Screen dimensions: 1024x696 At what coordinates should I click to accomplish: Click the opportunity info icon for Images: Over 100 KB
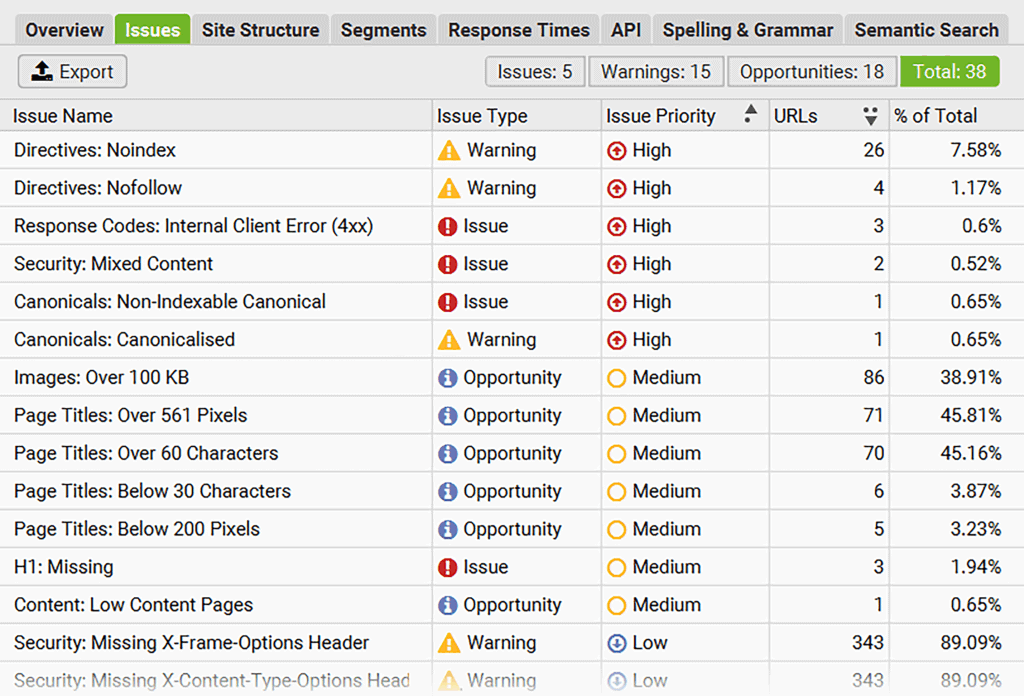coord(448,379)
